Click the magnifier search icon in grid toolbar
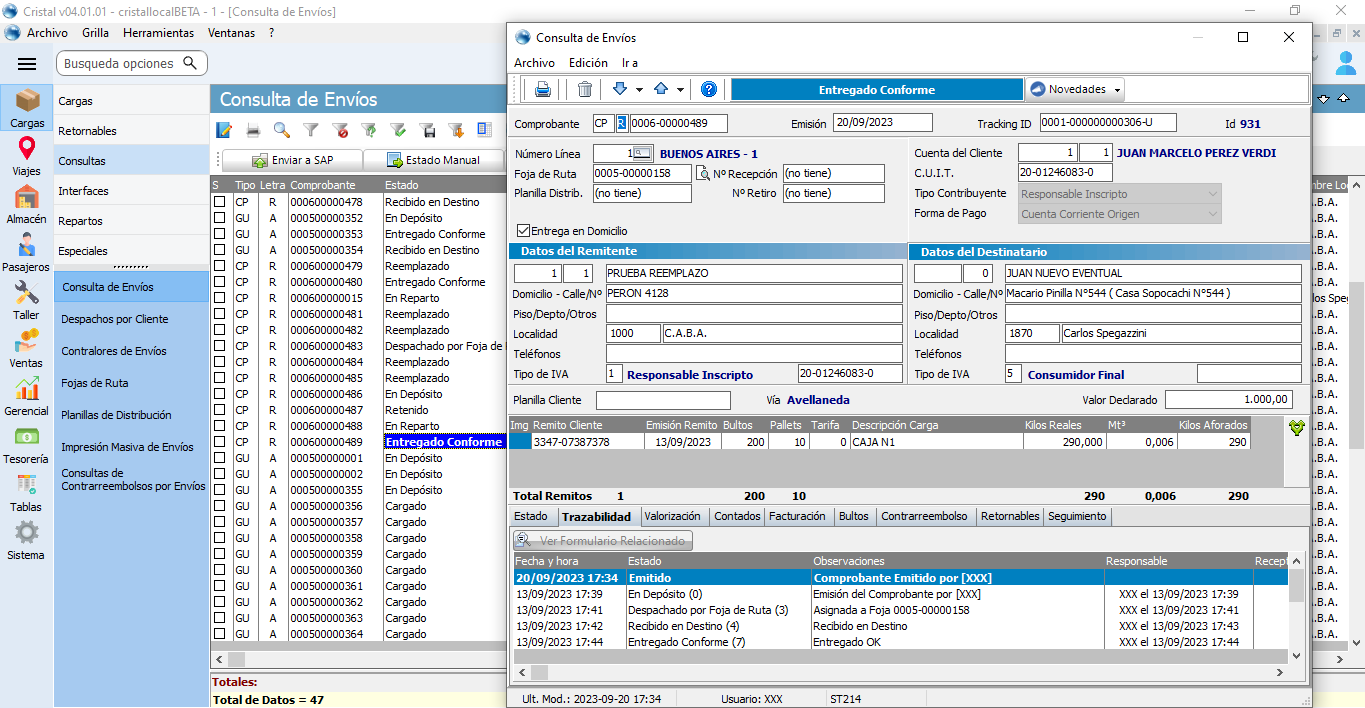This screenshot has width=1365, height=708. pos(282,130)
